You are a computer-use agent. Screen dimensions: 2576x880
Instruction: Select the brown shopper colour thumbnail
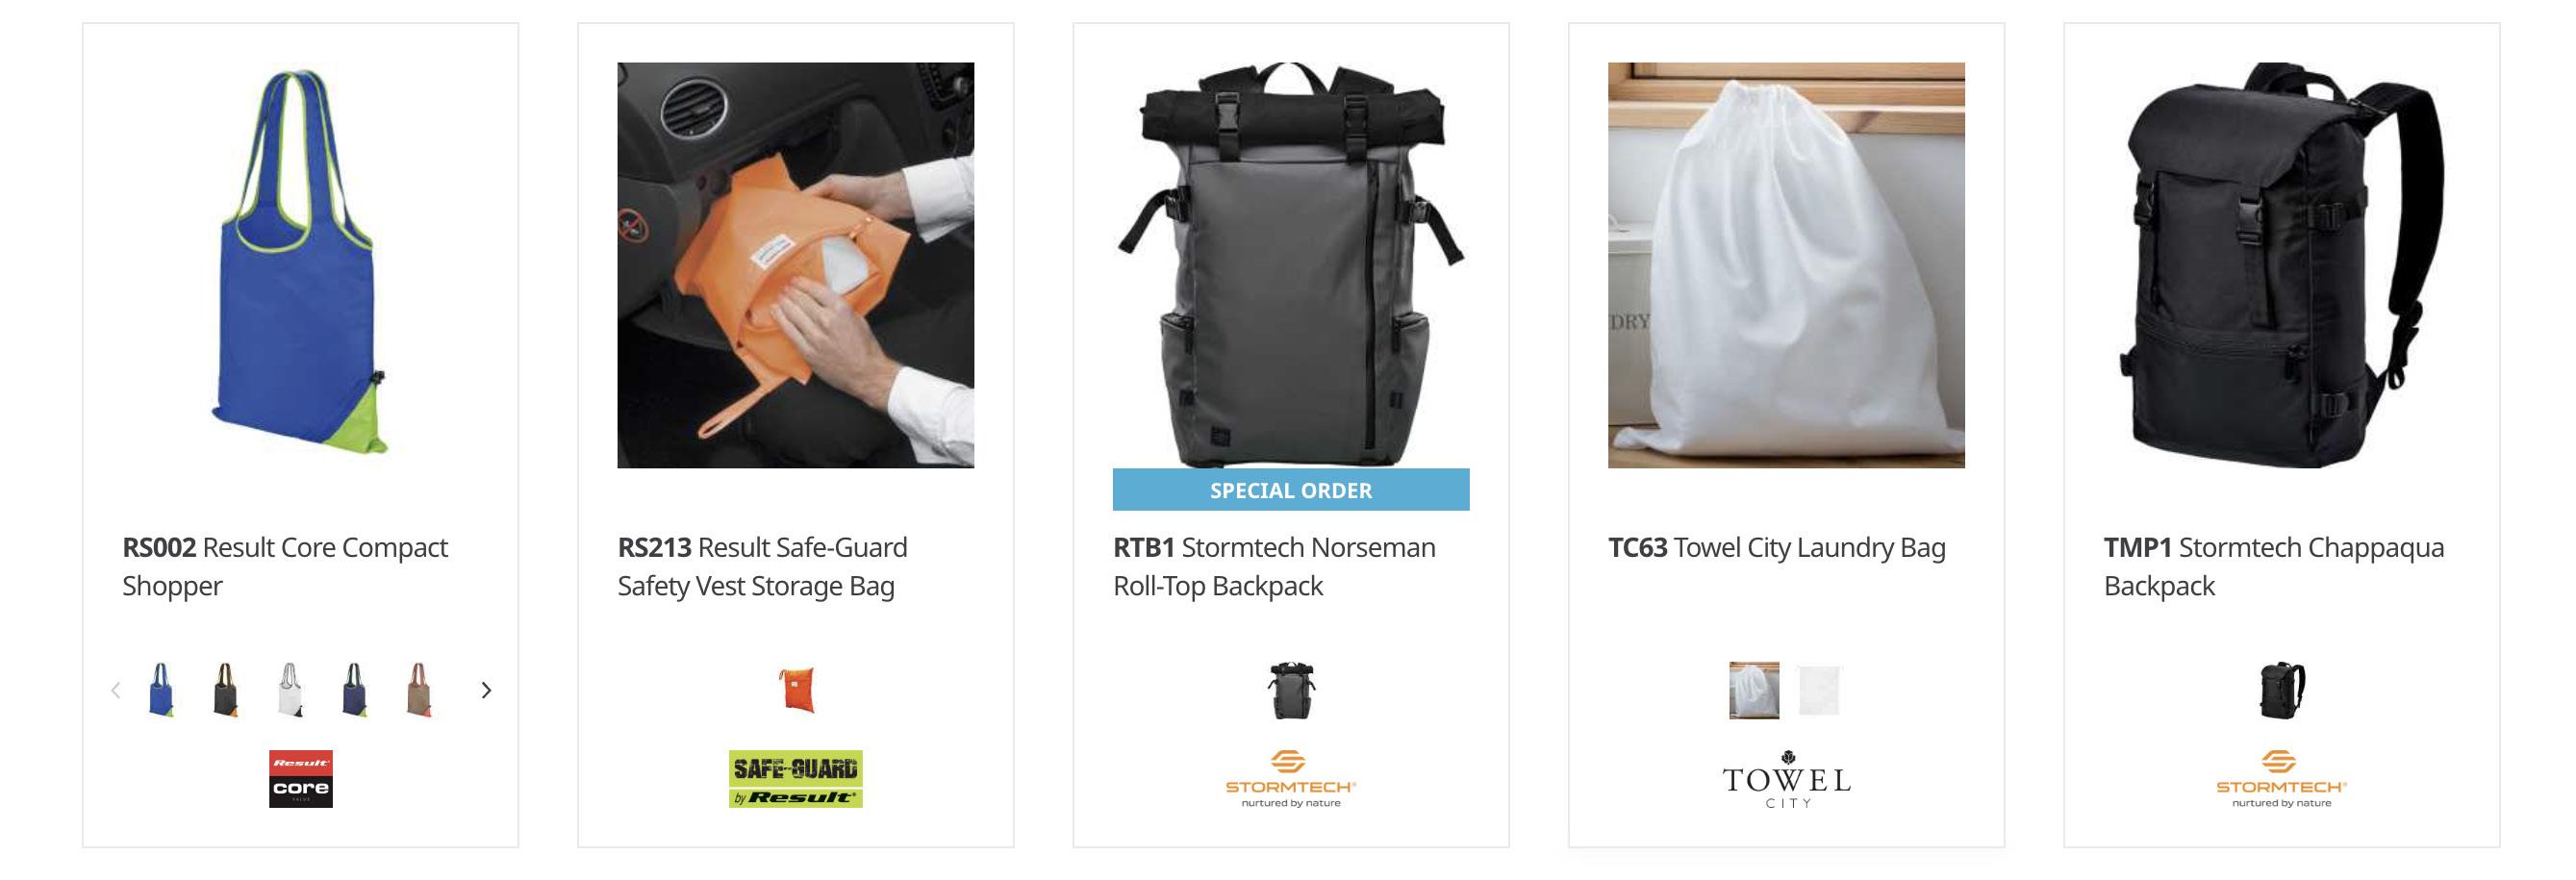(420, 689)
